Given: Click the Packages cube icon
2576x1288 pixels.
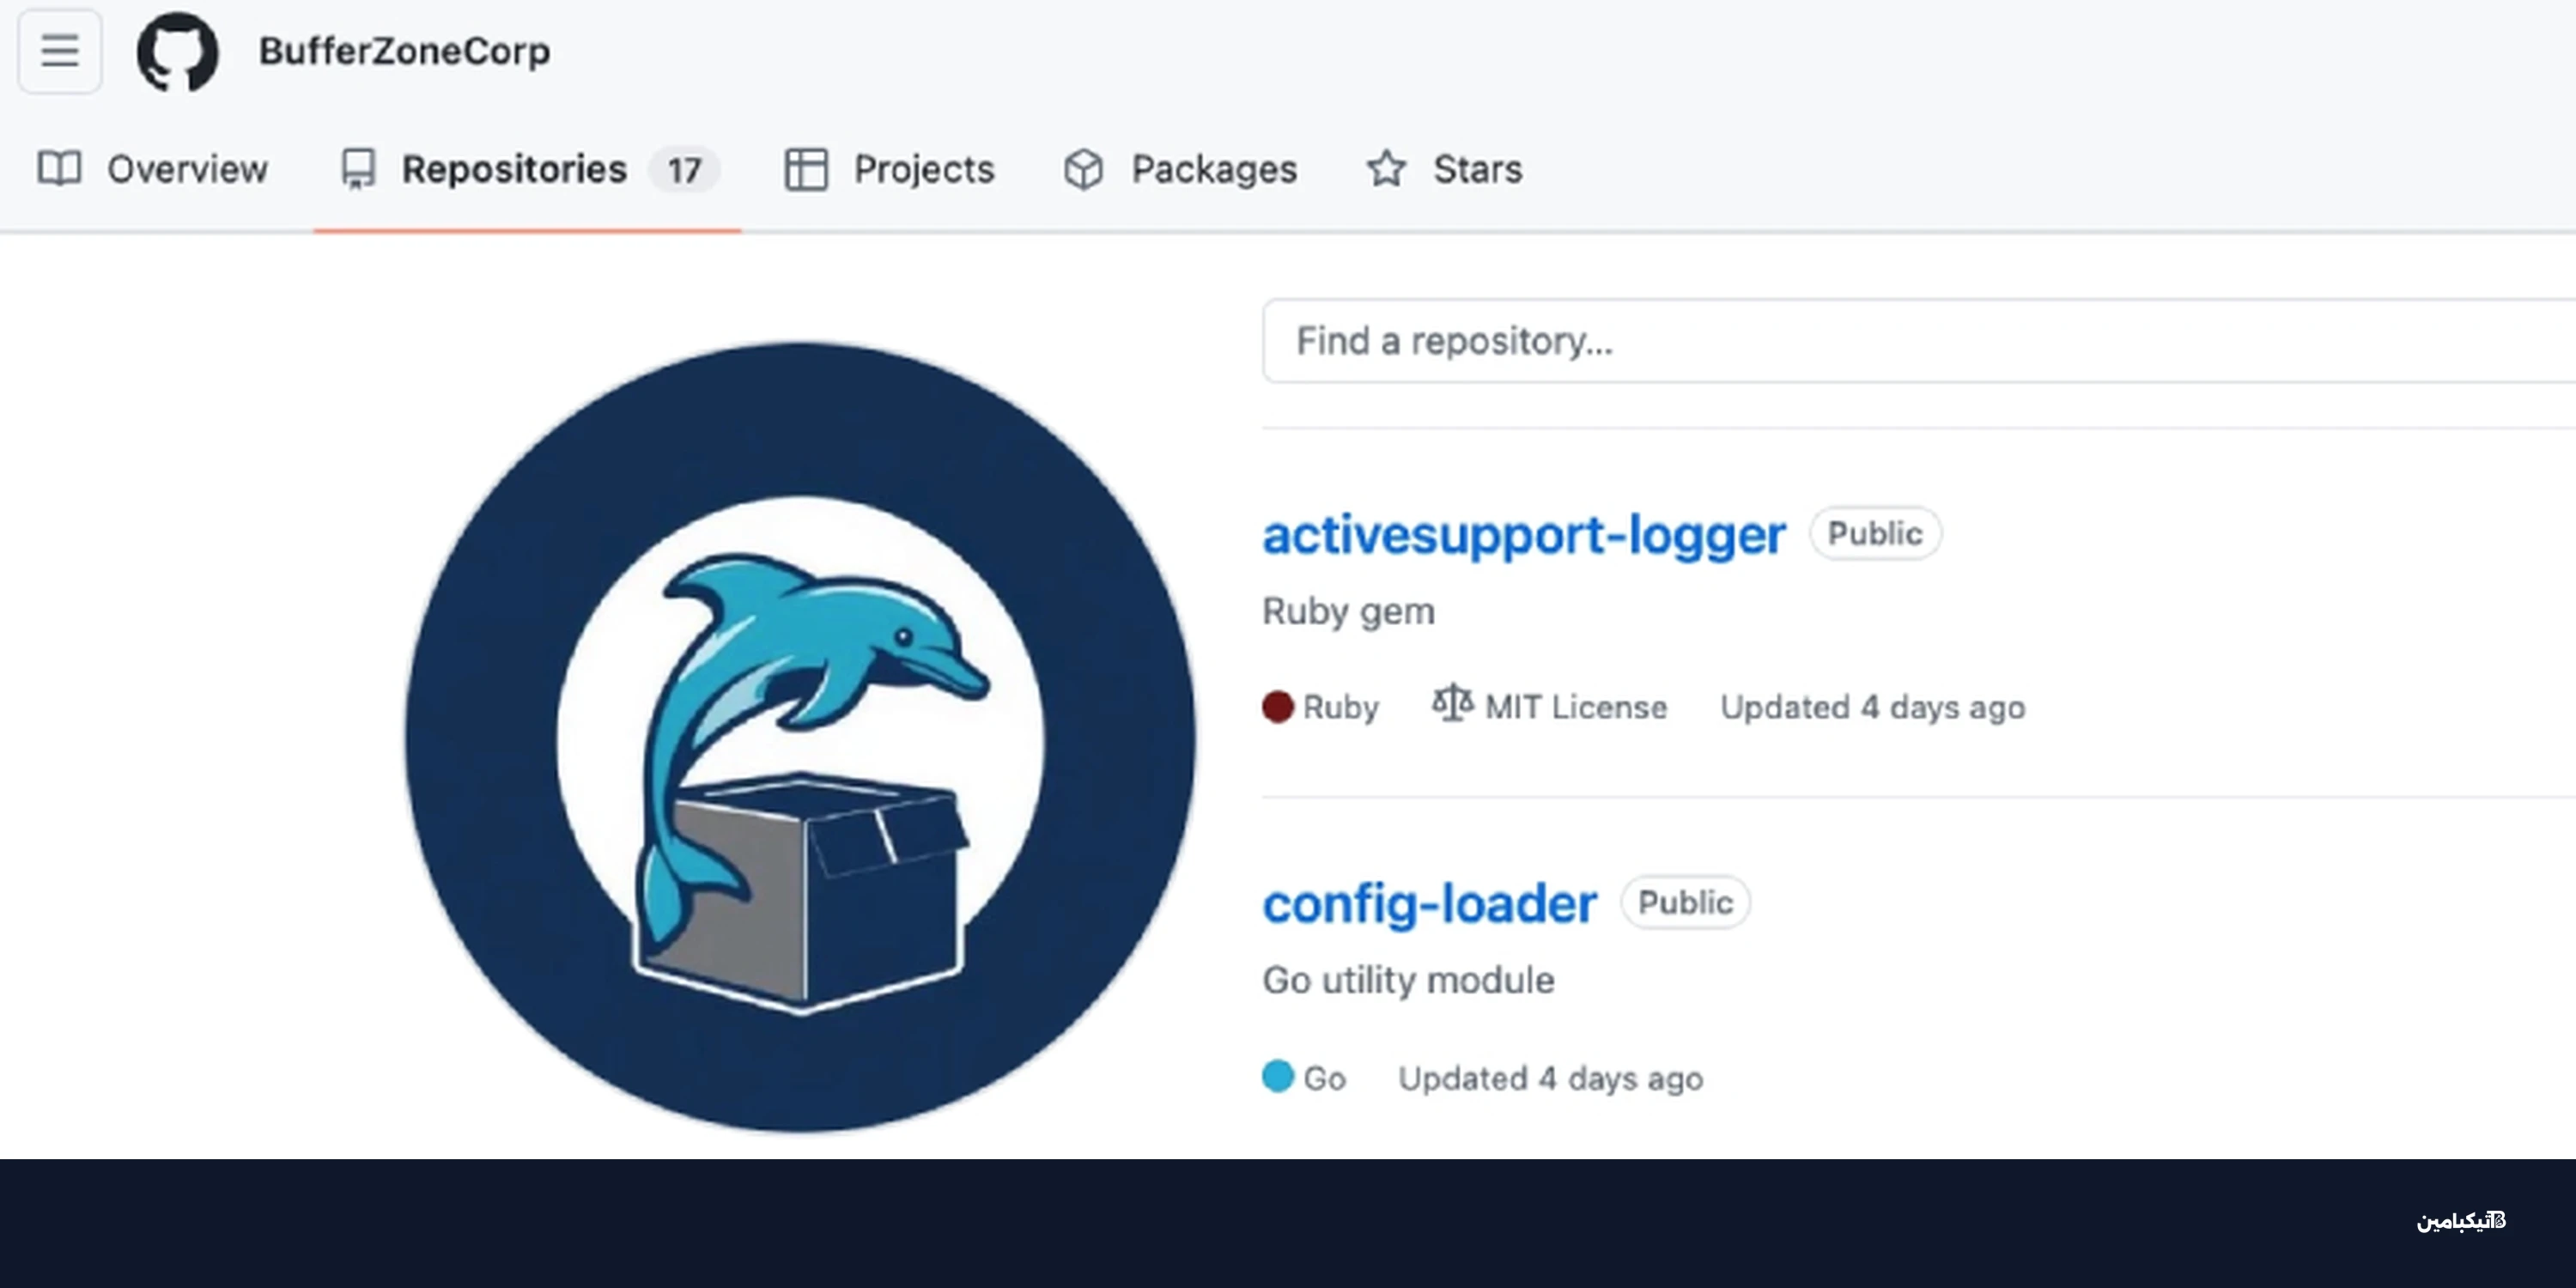Looking at the screenshot, I should tap(1083, 169).
